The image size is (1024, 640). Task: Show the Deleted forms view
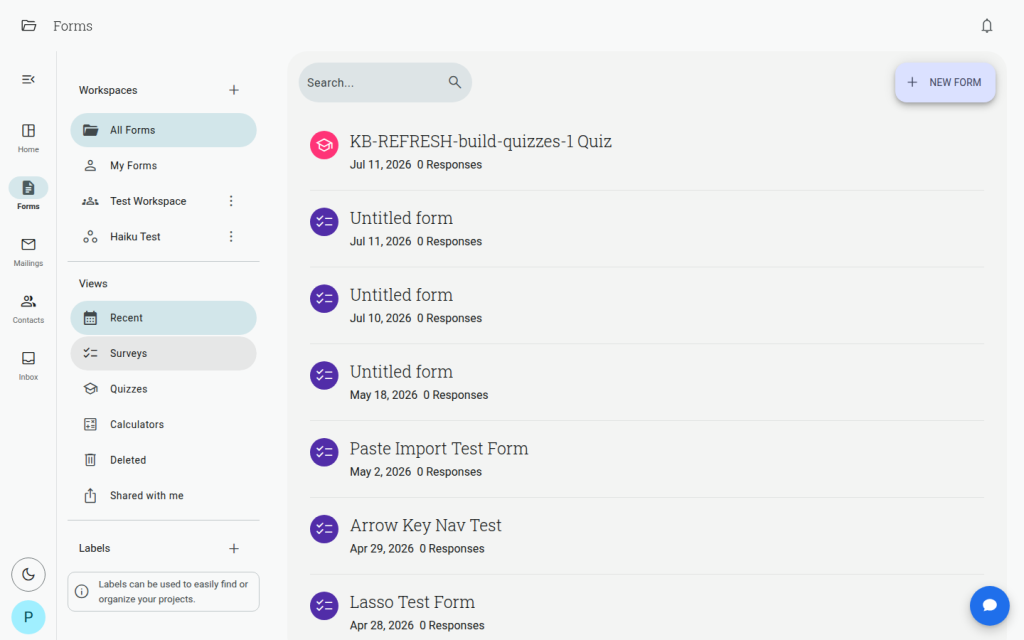pos(163,460)
